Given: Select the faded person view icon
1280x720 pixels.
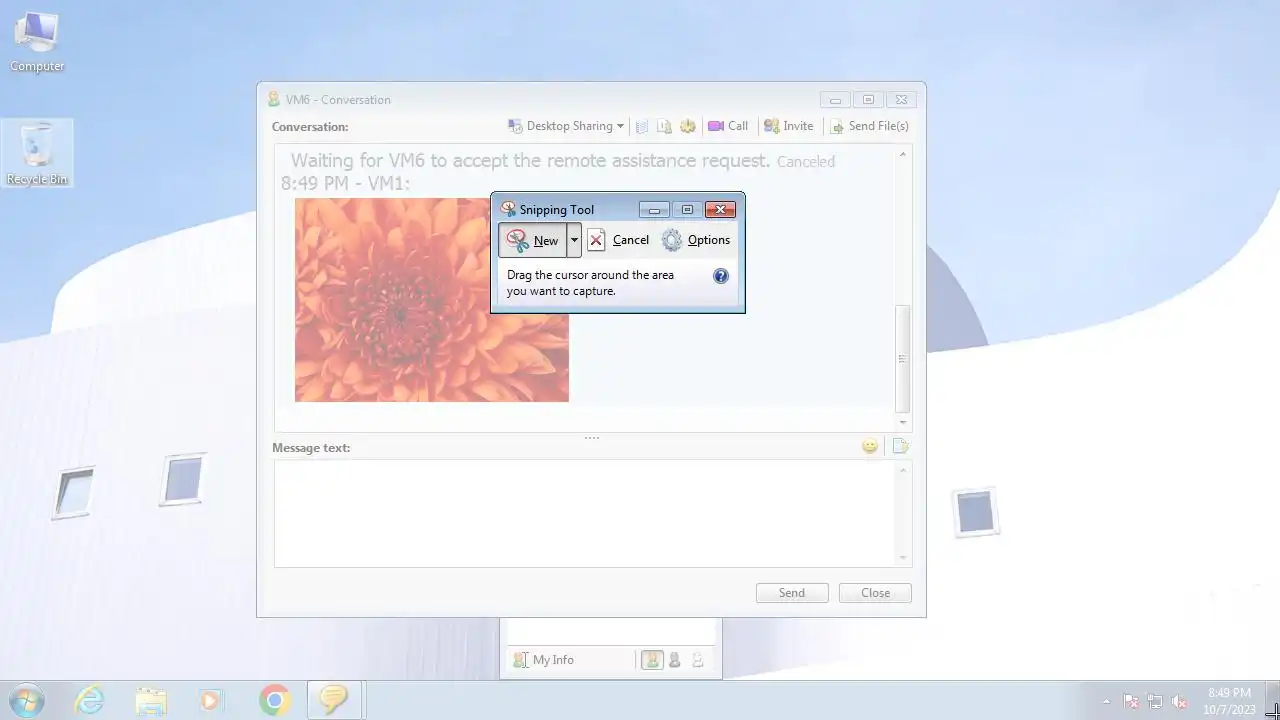Looking at the screenshot, I should 698,660.
